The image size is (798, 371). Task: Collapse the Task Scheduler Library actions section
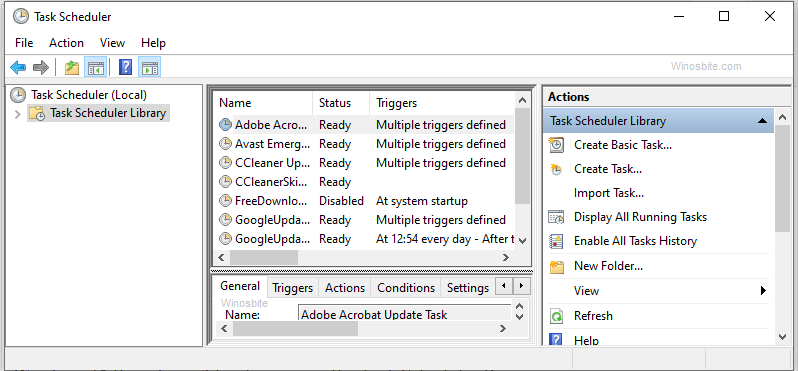click(762, 121)
